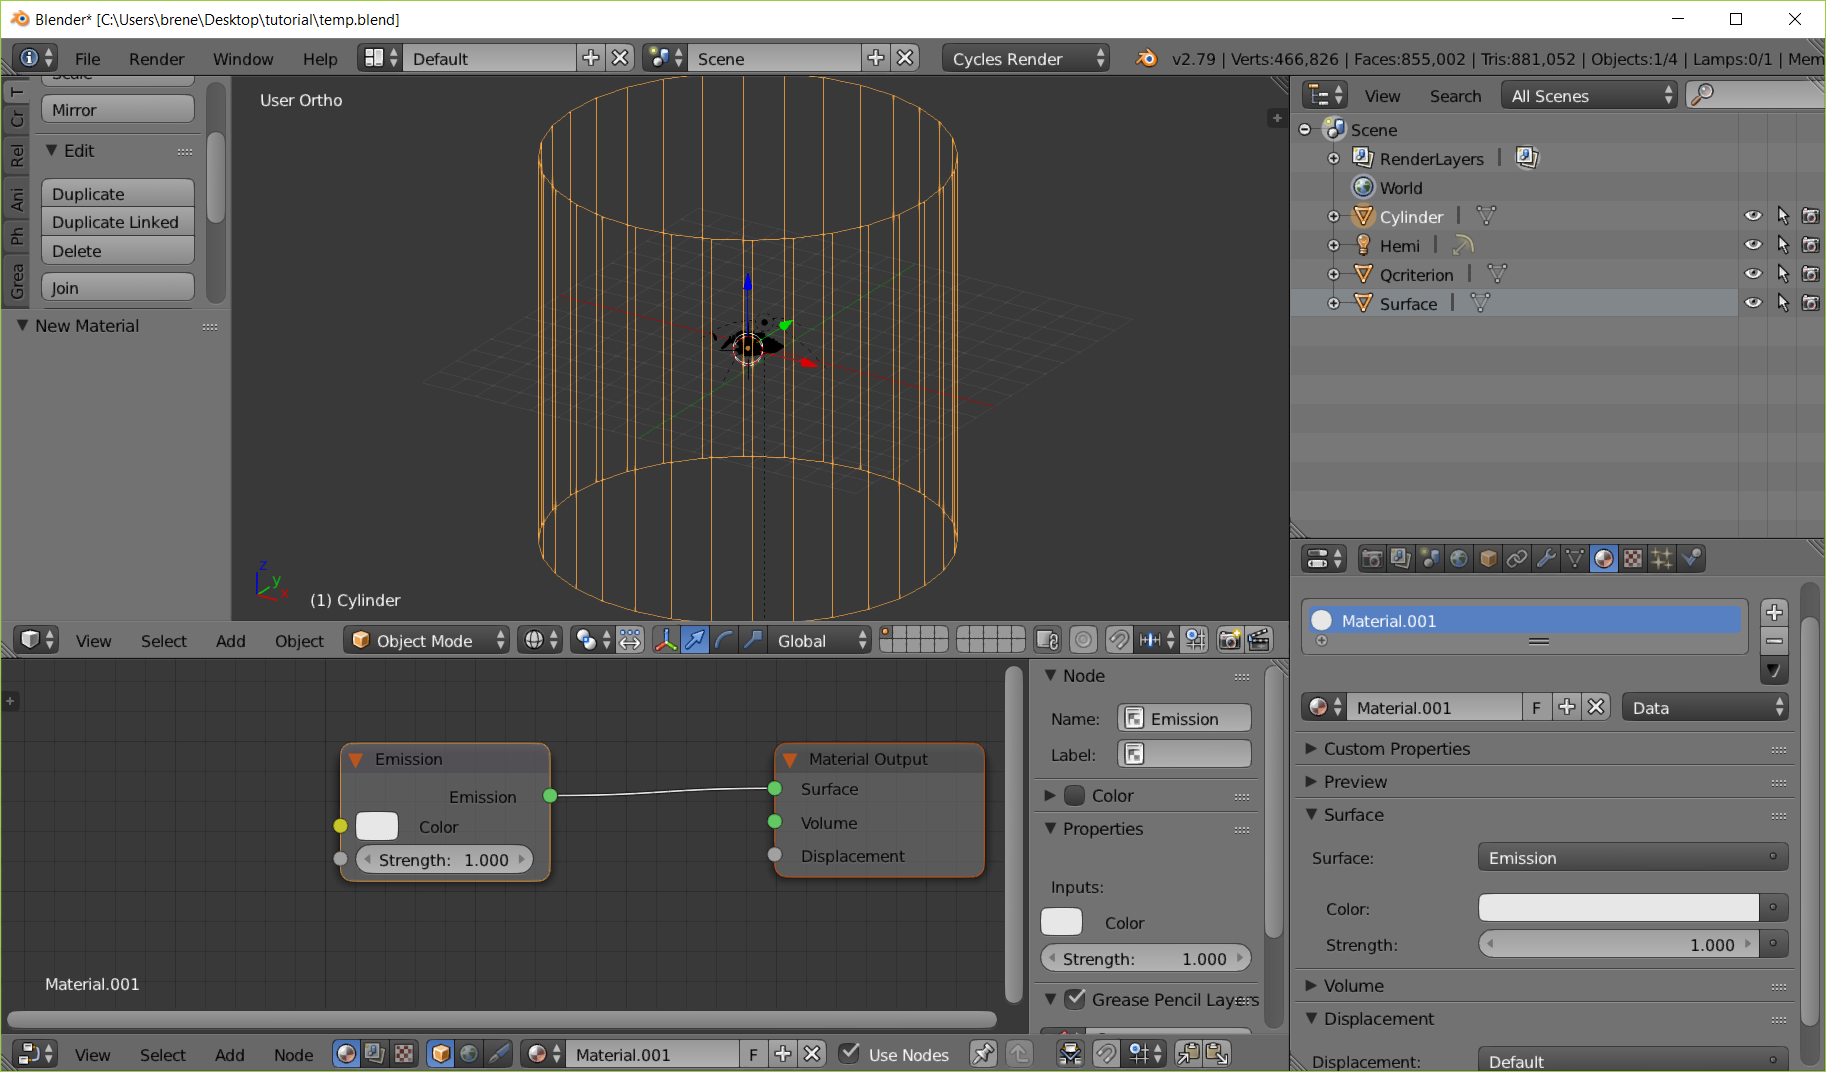This screenshot has height=1072, width=1826.
Task: Uncheck Use Nodes in the node editor
Action: [x=849, y=1054]
